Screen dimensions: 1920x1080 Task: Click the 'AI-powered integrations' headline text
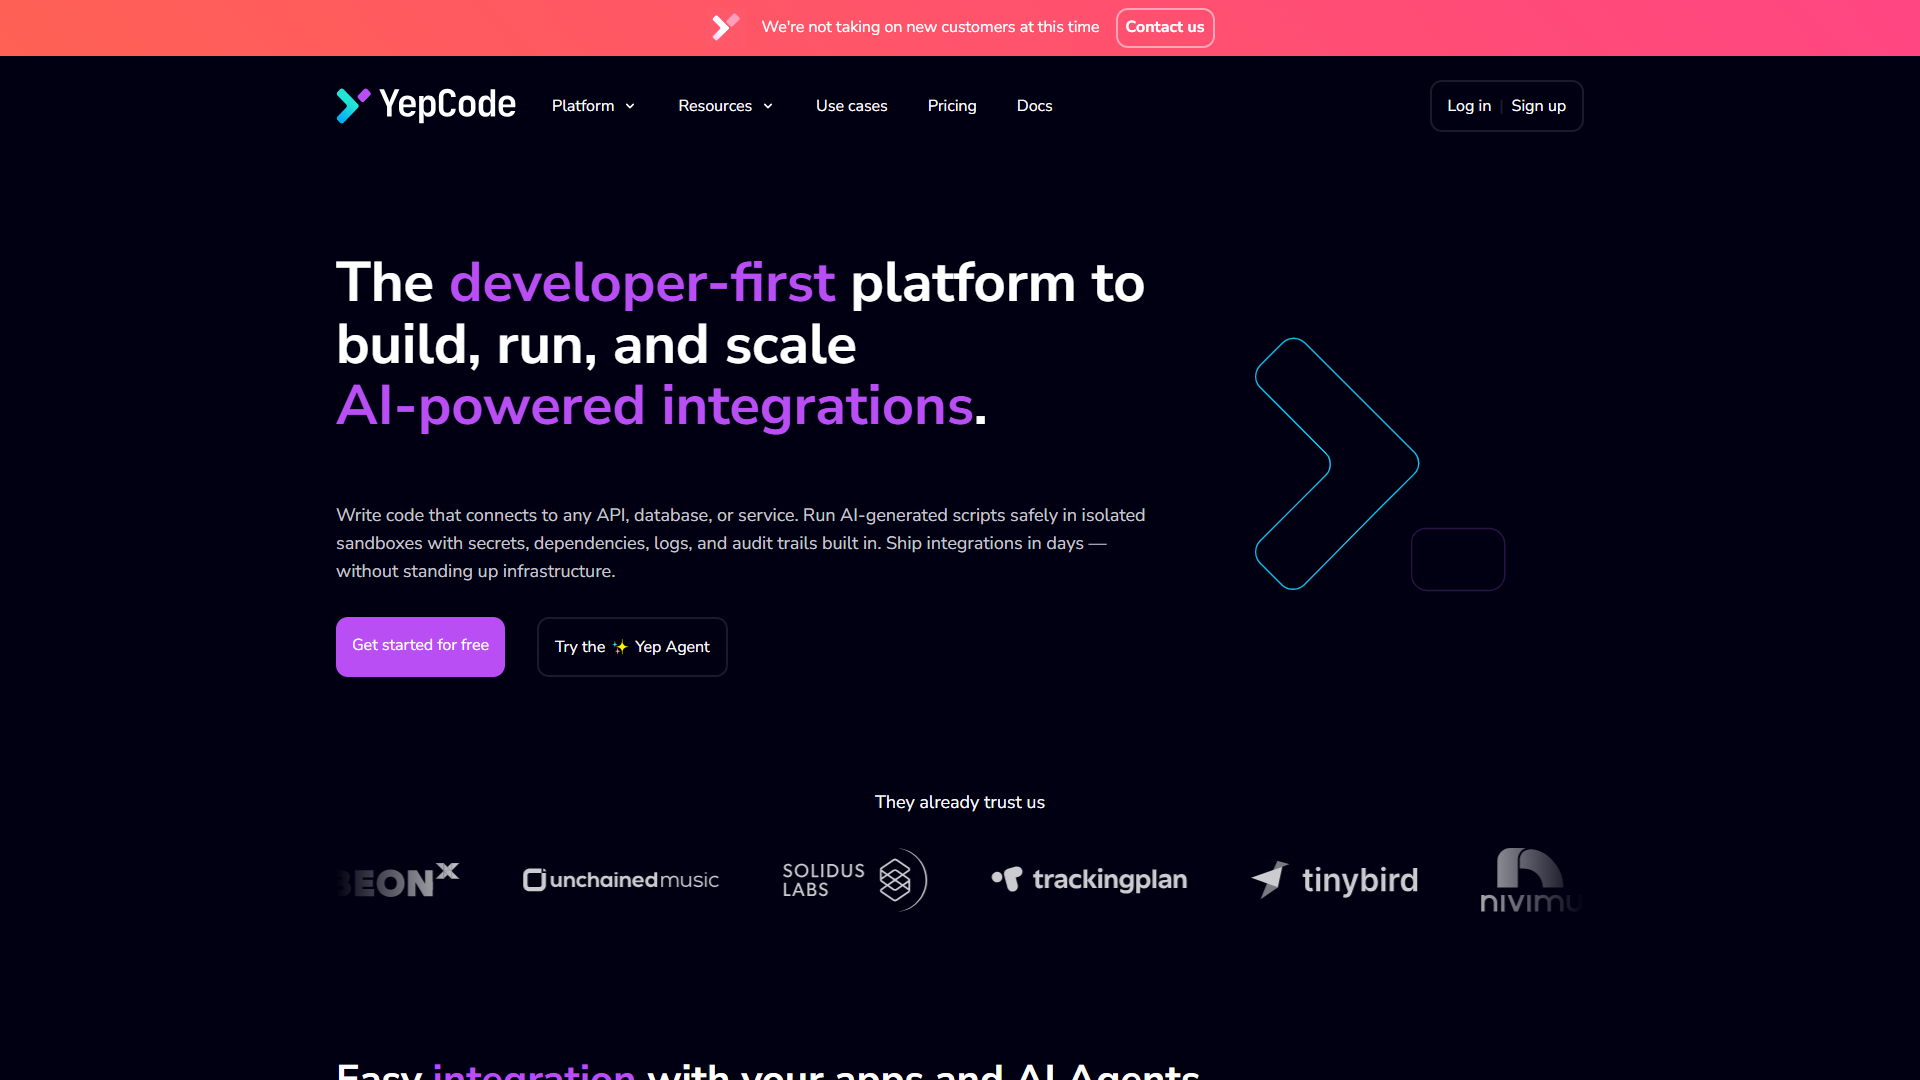point(655,406)
